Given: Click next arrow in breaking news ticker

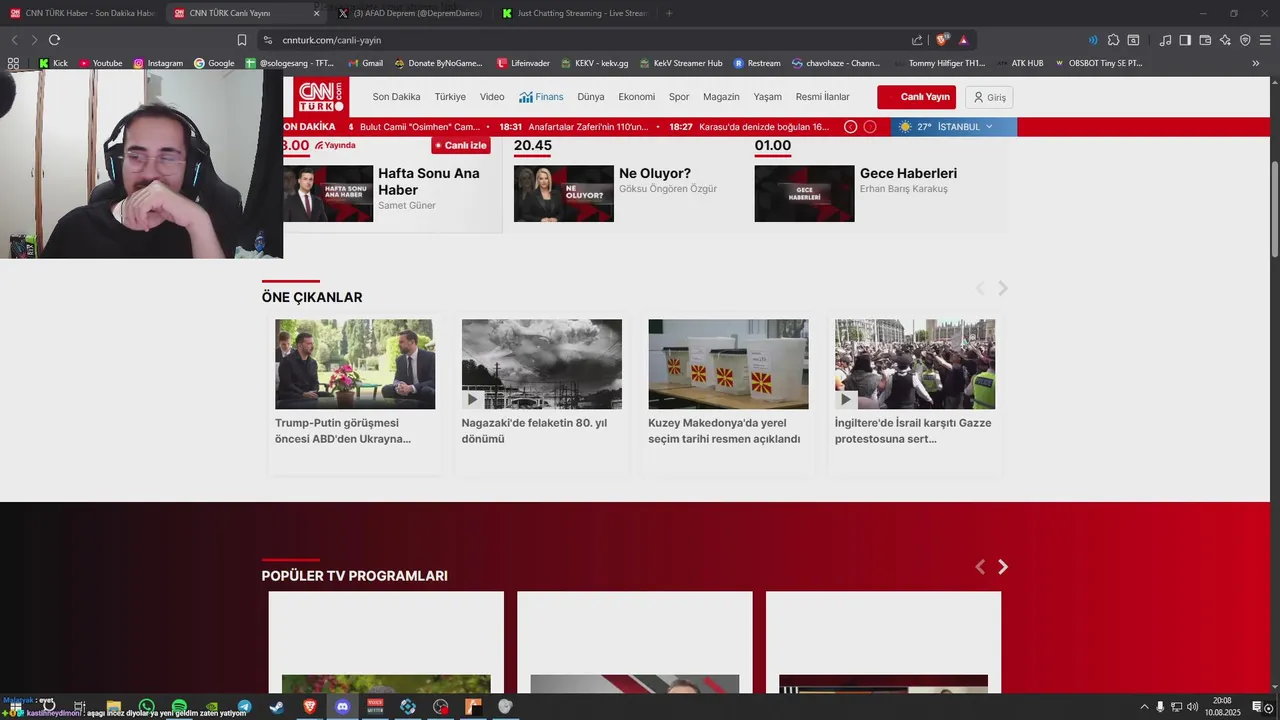Looking at the screenshot, I should pyautogui.click(x=870, y=127).
